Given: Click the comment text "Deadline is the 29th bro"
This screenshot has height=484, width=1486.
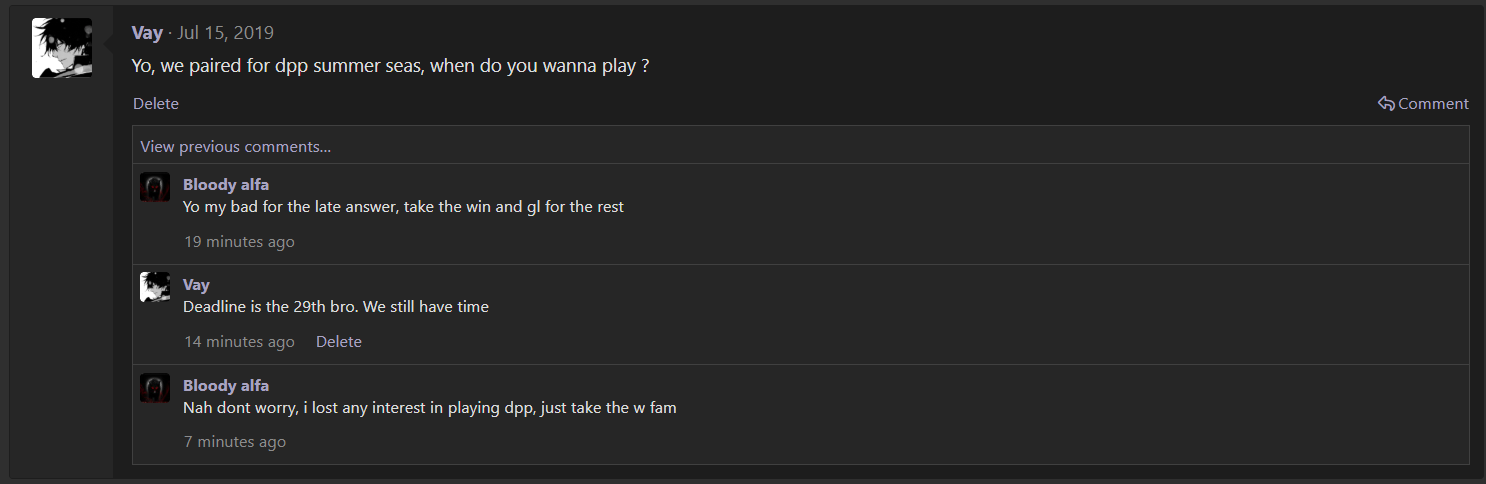Looking at the screenshot, I should pyautogui.click(x=336, y=307).
